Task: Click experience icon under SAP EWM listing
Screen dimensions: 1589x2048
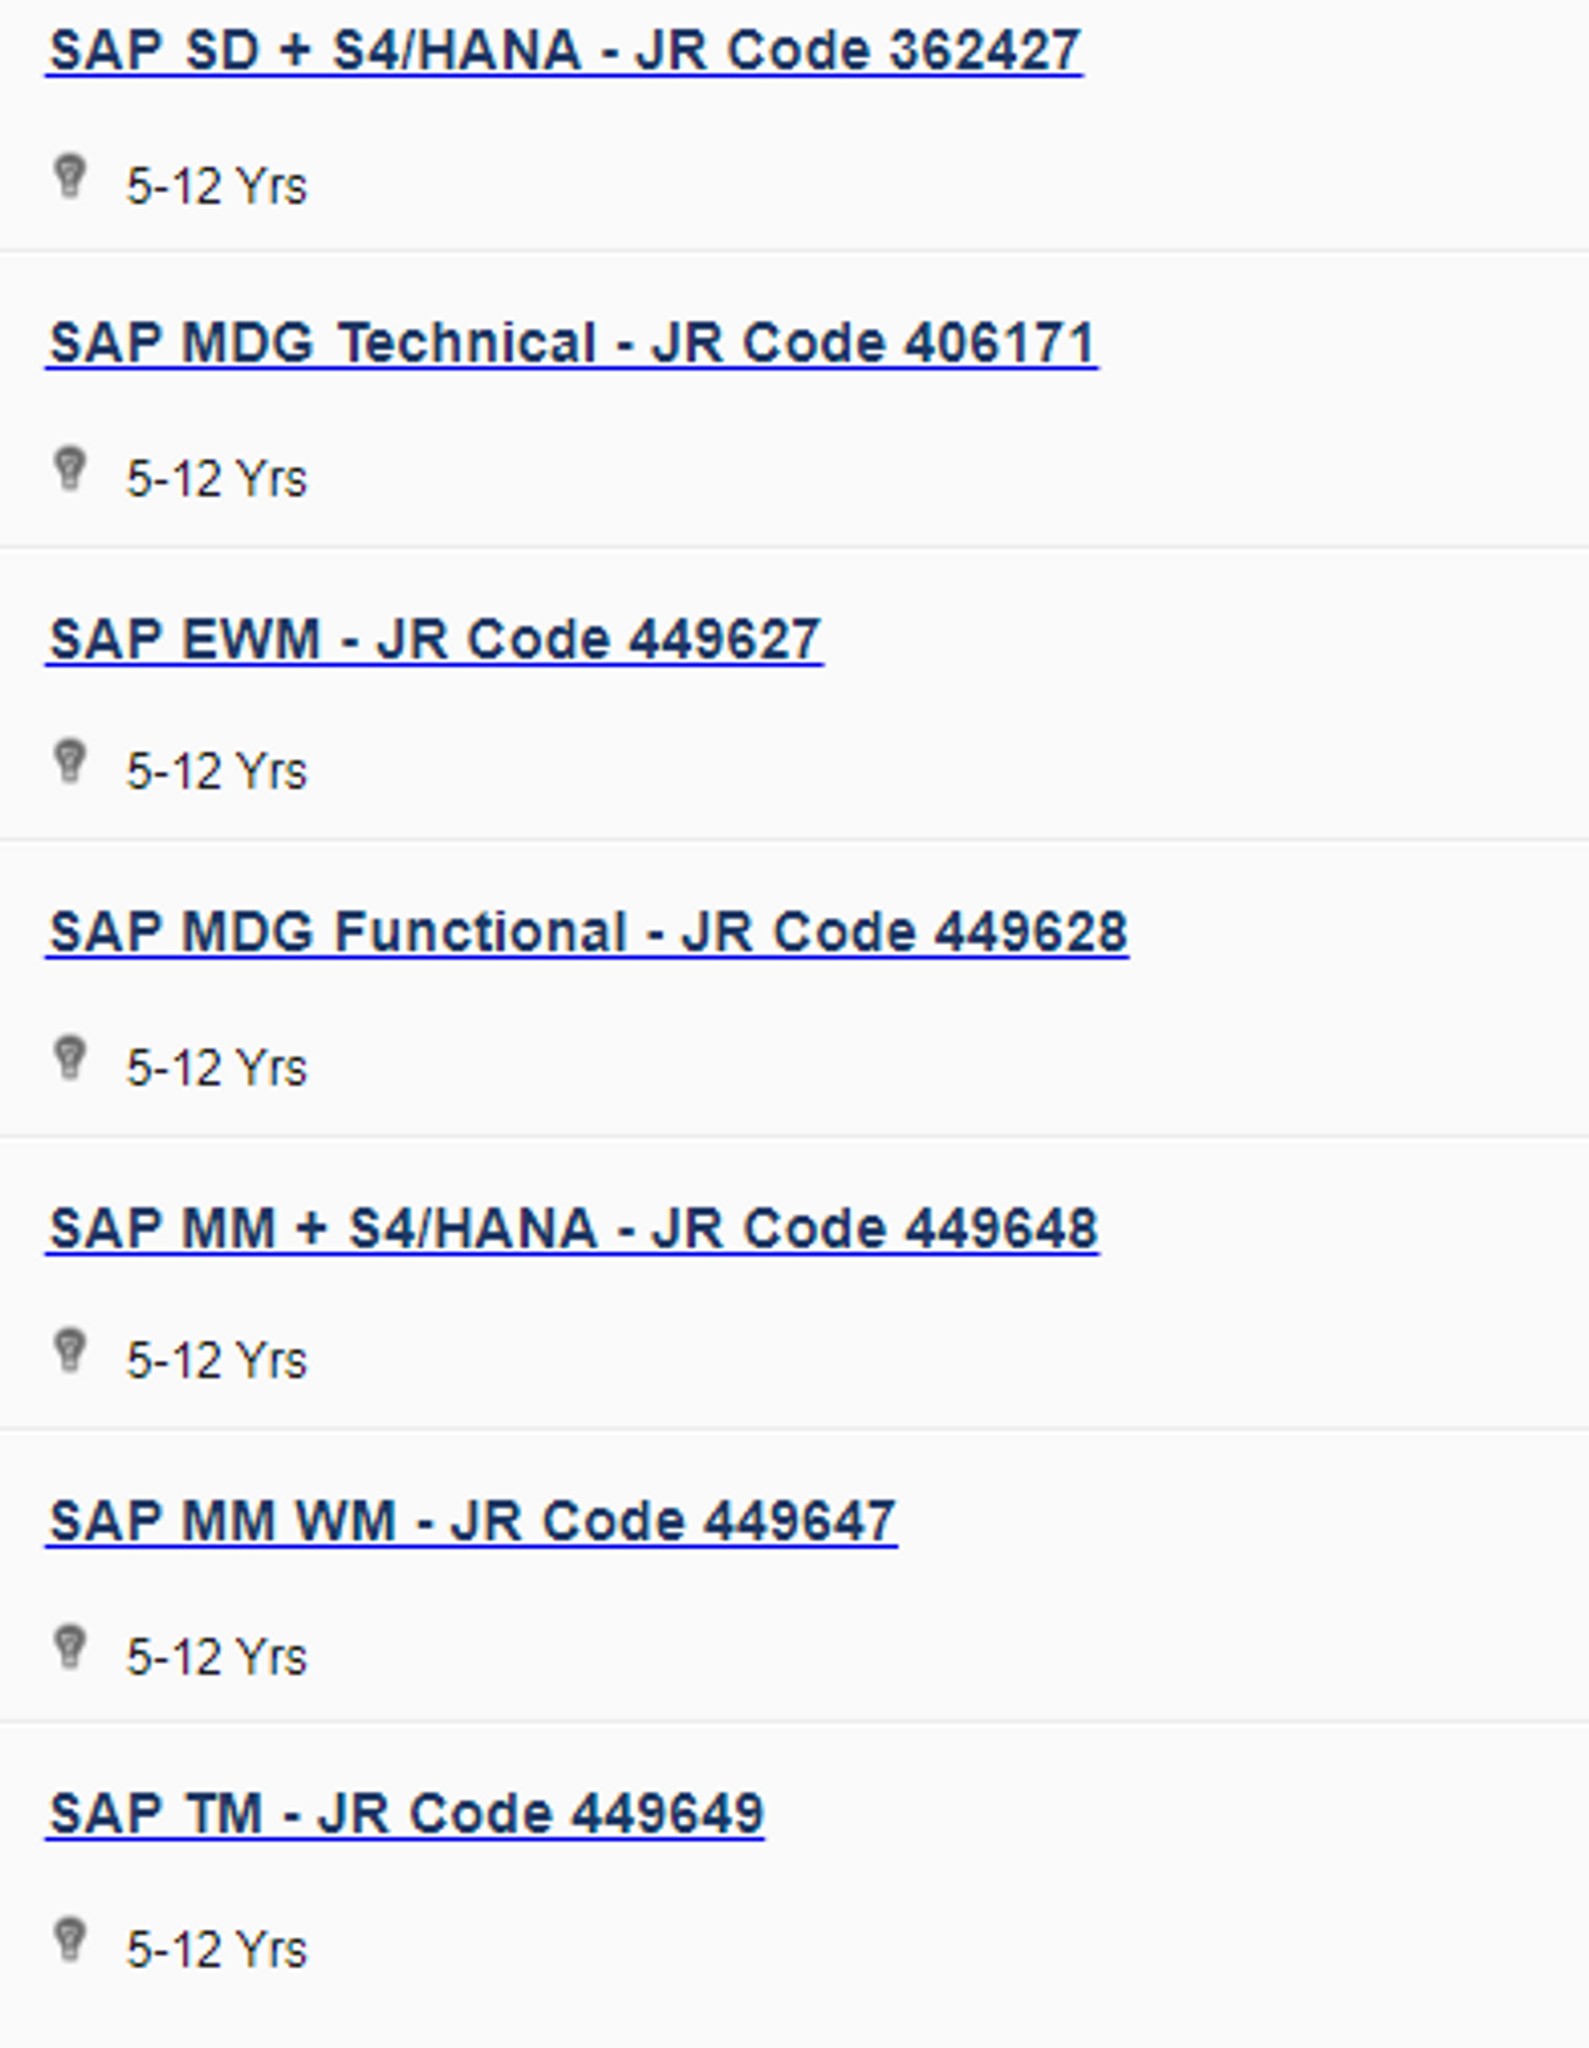Action: pos(70,762)
